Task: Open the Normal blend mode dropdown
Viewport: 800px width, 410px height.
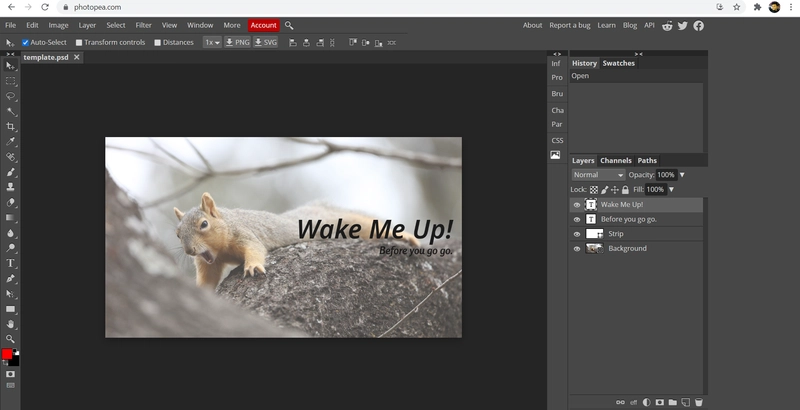Action: pyautogui.click(x=598, y=175)
